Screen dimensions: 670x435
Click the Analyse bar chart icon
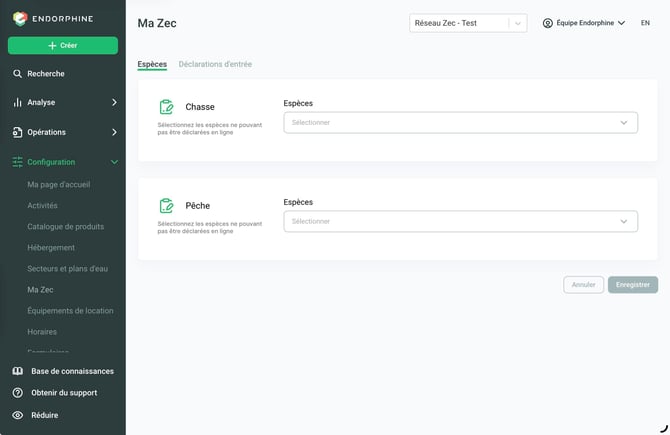17,102
